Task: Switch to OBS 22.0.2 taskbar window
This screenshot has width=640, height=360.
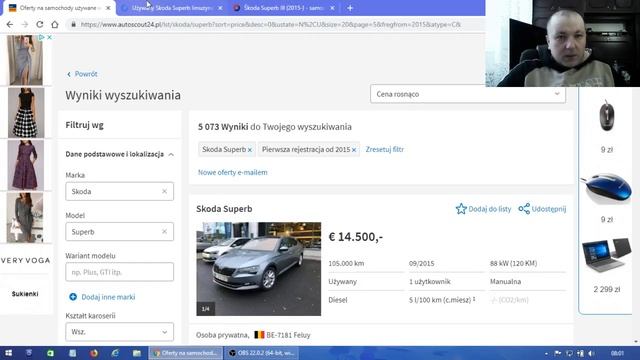Action: point(261,353)
